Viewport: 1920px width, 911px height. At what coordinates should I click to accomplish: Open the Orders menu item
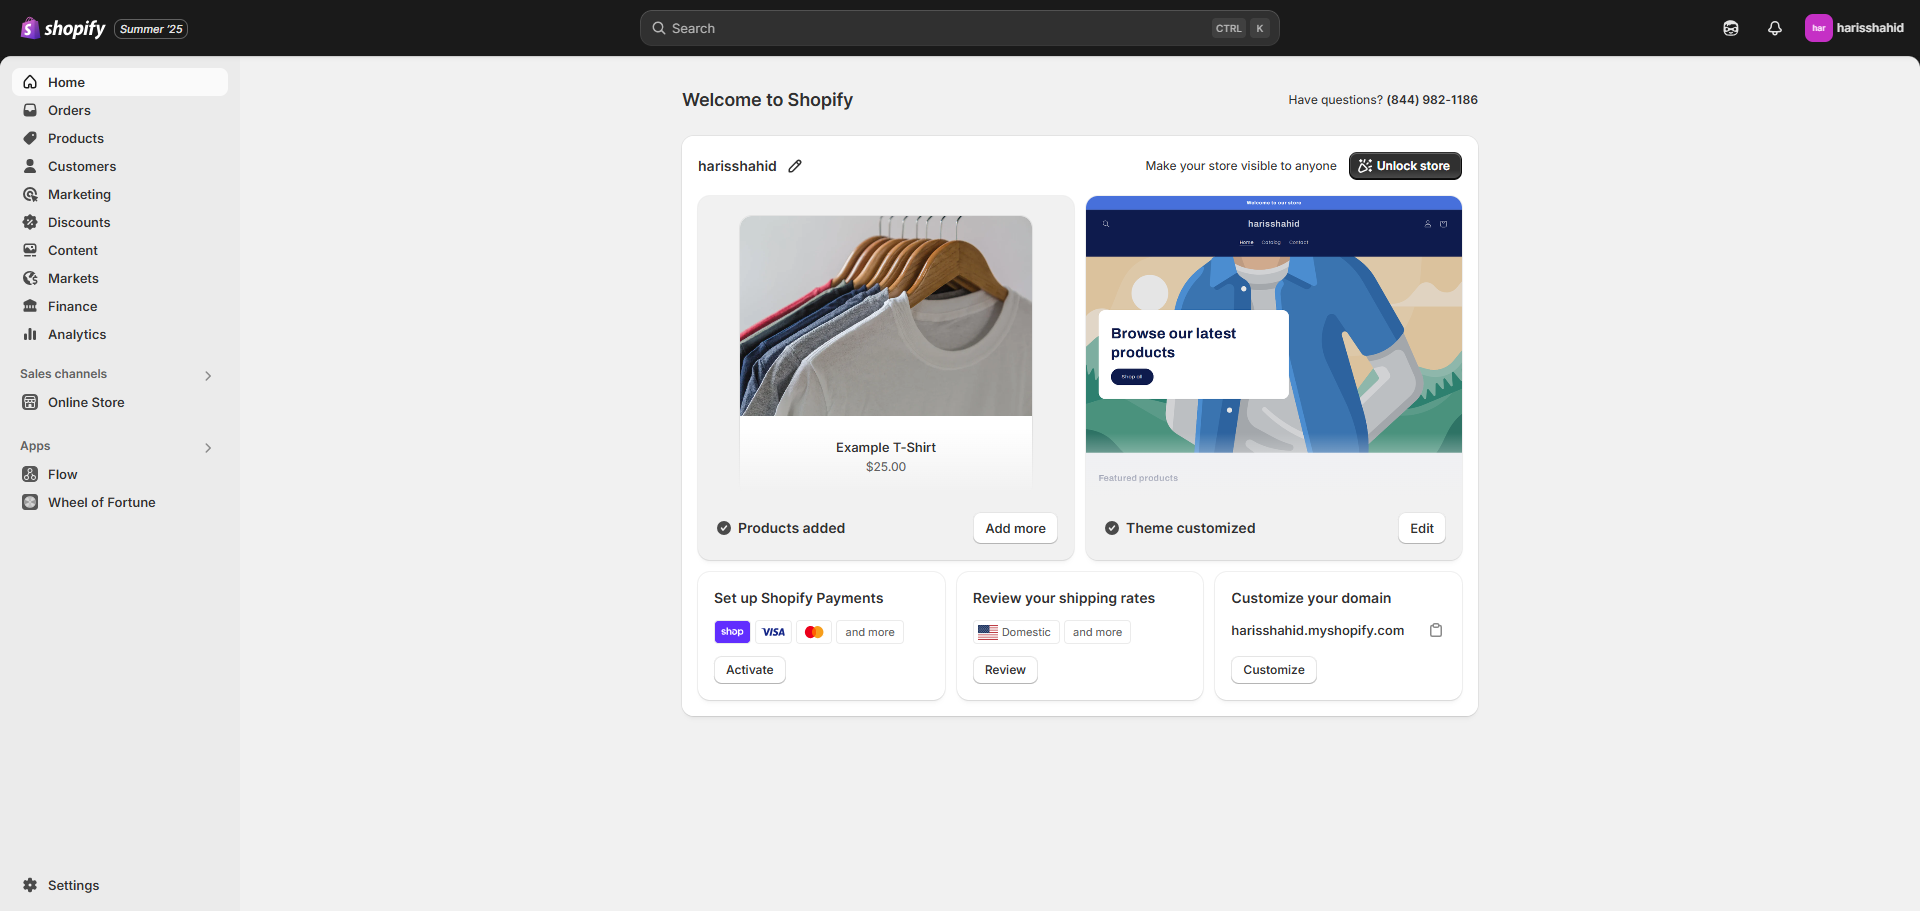(120, 110)
